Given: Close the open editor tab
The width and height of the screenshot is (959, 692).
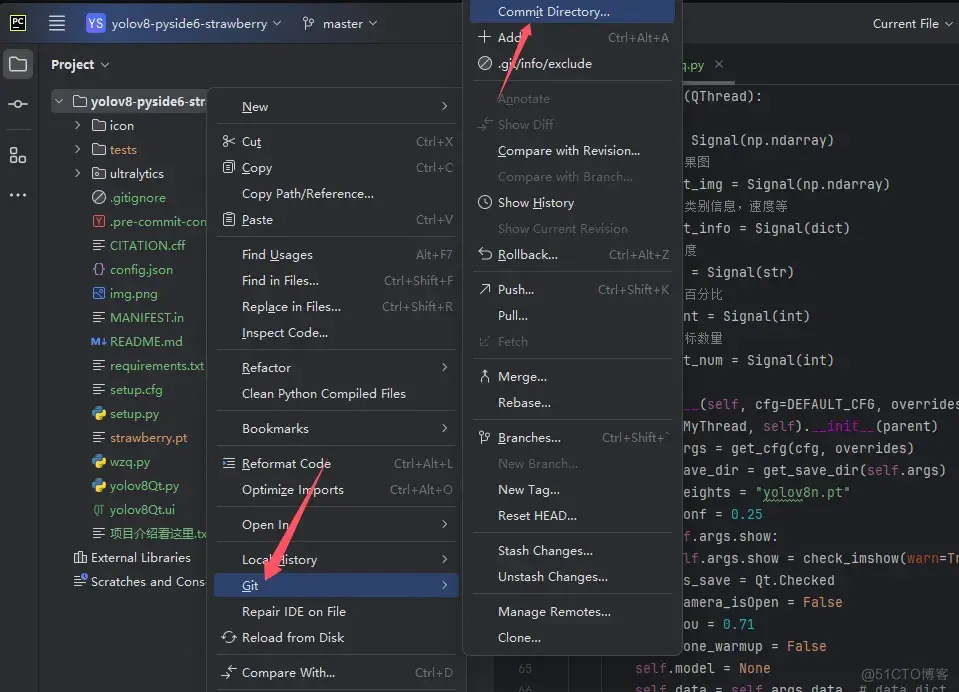Looking at the screenshot, I should pyautogui.click(x=719, y=64).
